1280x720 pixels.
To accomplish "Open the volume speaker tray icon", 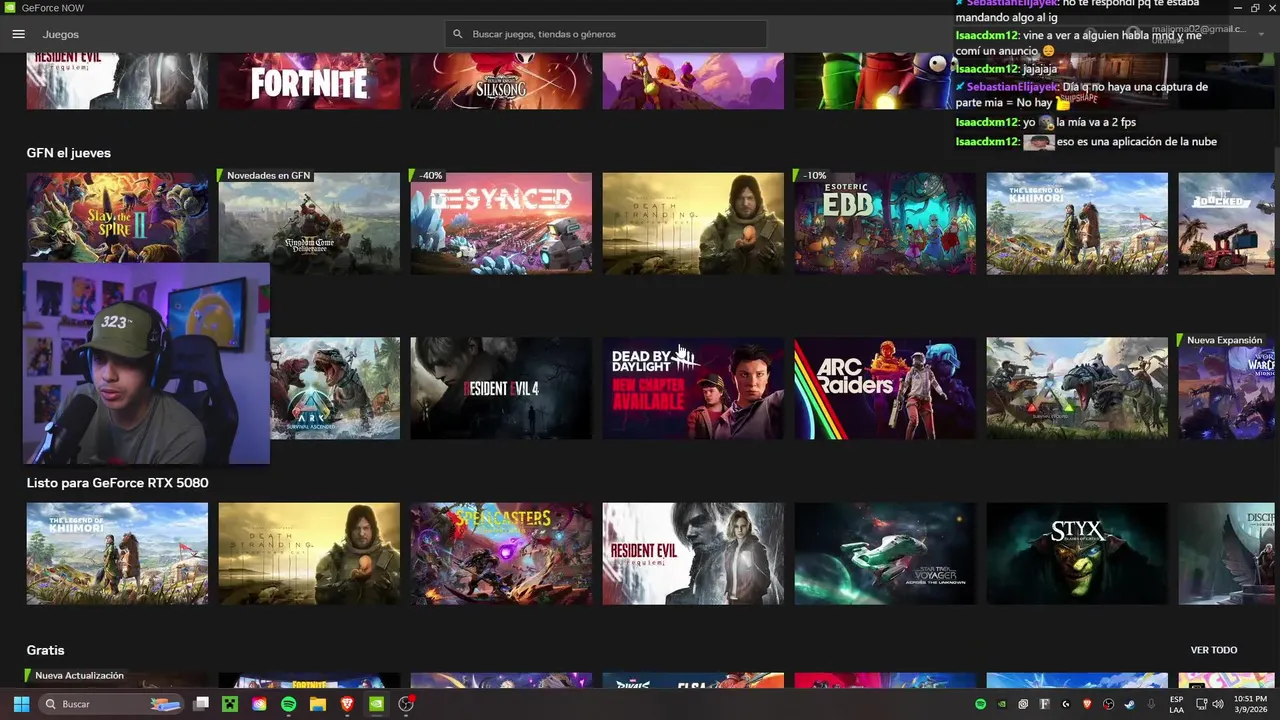I will tap(1218, 704).
